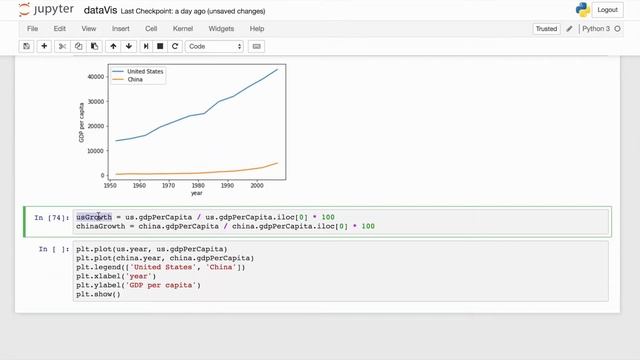Open command palette keyboard icon
The image size is (640, 360).
pyautogui.click(x=256, y=46)
